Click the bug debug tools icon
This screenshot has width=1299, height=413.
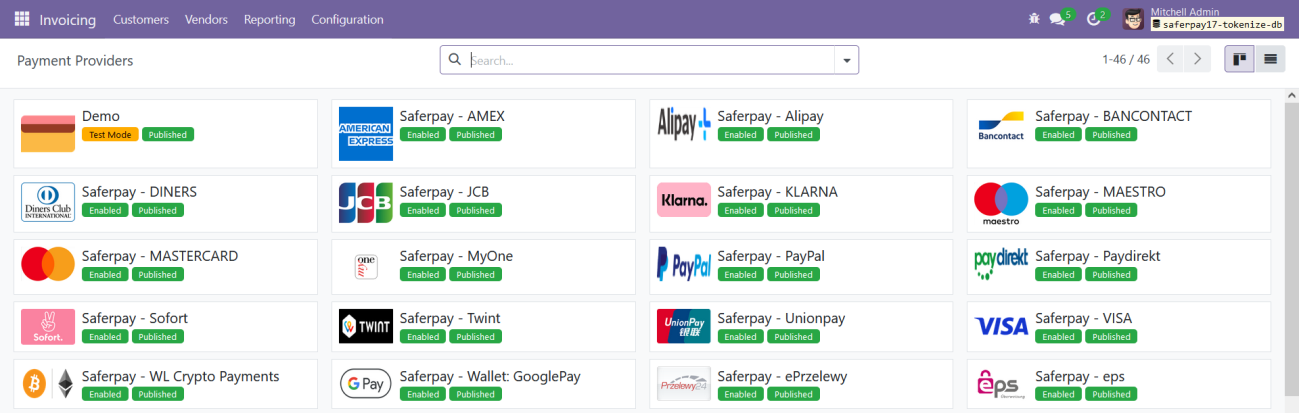coord(1033,19)
